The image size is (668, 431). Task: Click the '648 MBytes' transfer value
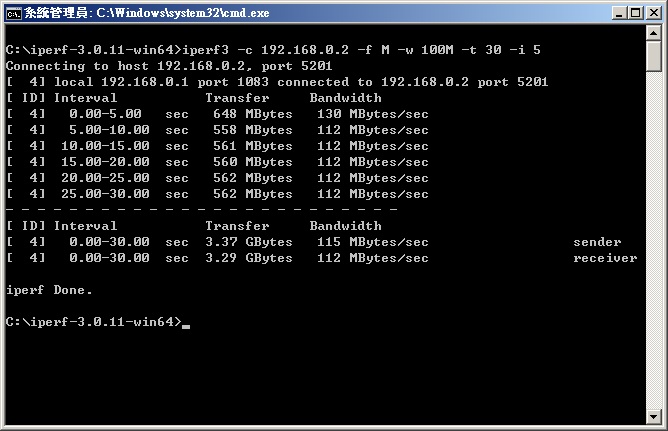click(x=253, y=114)
